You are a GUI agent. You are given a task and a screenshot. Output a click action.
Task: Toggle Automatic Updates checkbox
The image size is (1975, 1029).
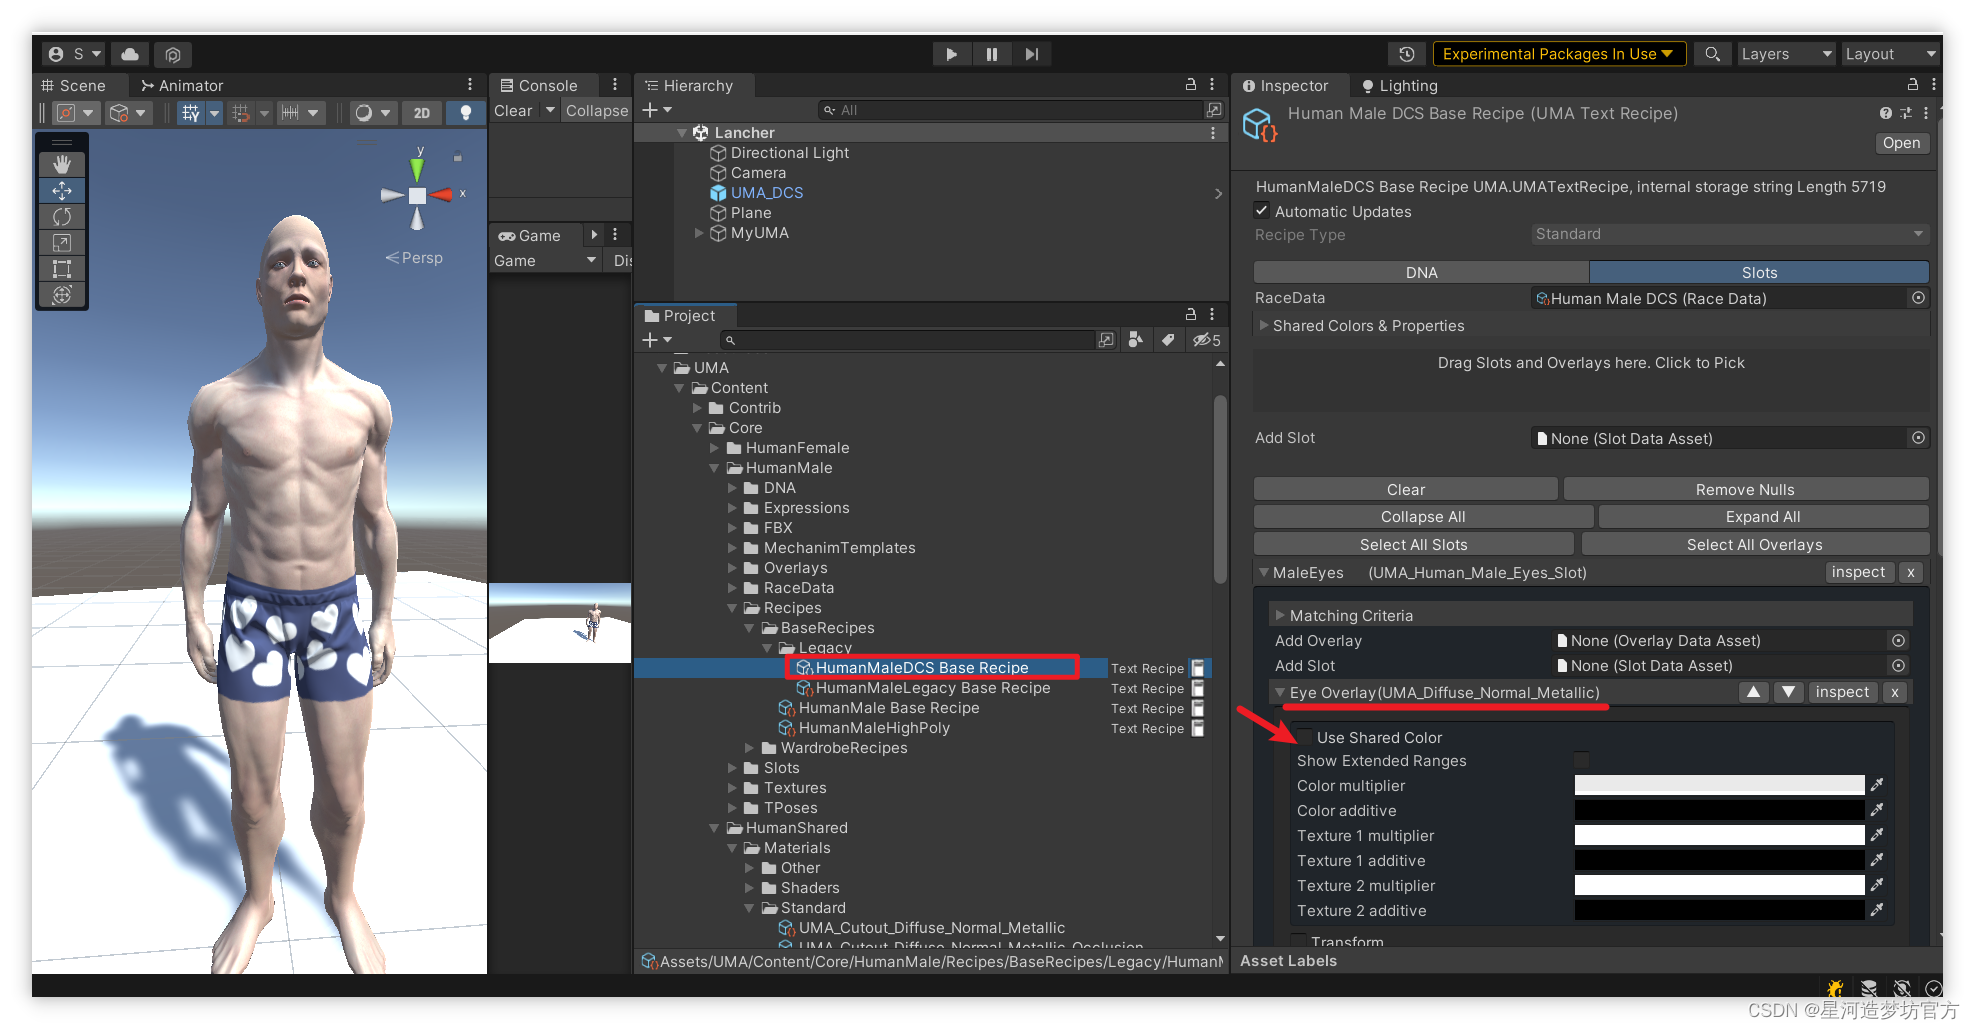click(x=1262, y=211)
